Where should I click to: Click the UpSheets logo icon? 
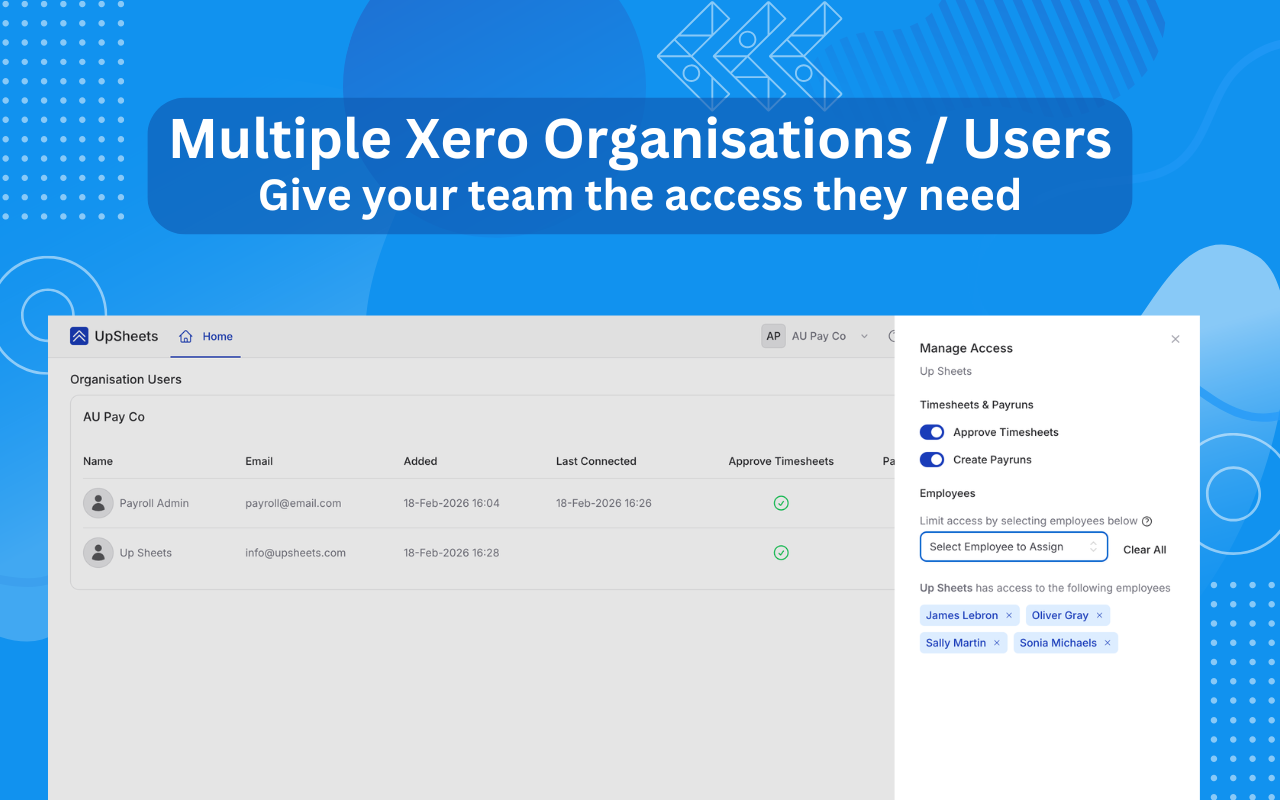click(x=79, y=336)
